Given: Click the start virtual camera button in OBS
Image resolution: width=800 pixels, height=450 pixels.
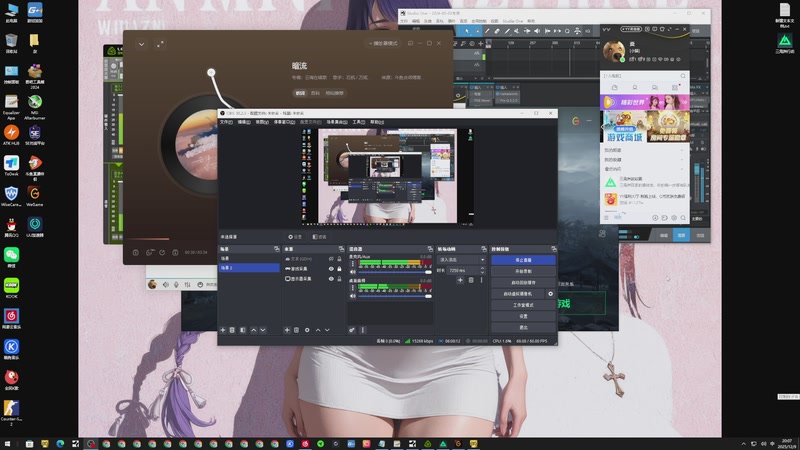Looking at the screenshot, I should point(518,294).
